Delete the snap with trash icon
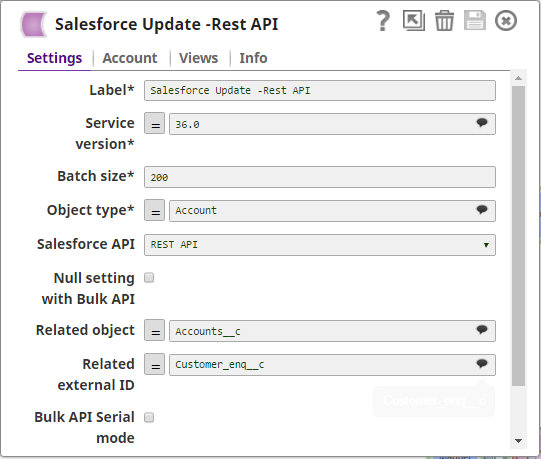This screenshot has height=459, width=541. click(444, 21)
